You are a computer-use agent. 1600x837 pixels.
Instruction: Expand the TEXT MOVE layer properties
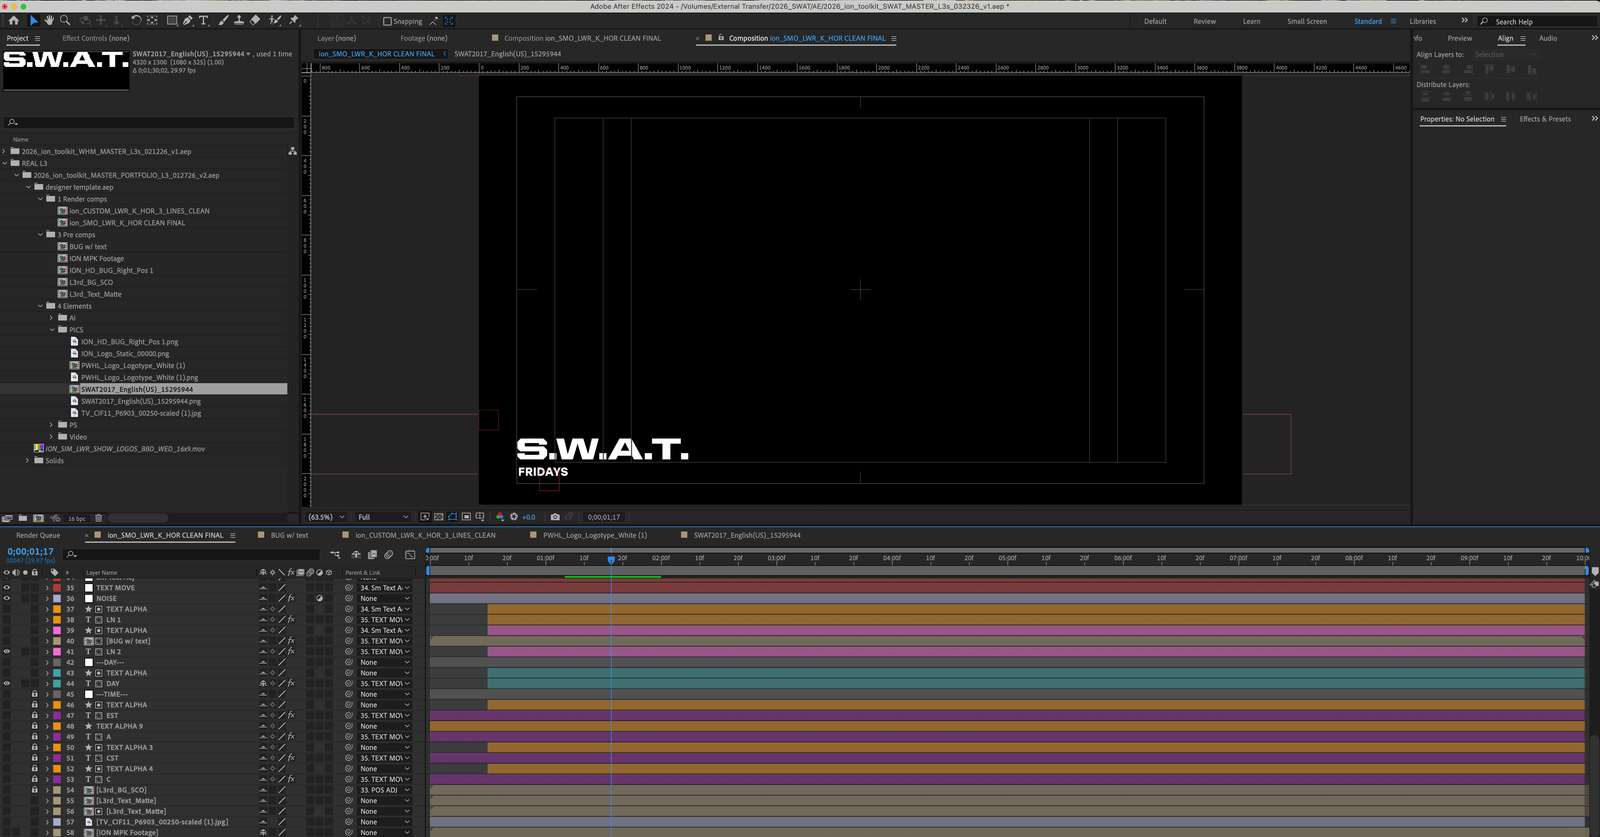[47, 588]
